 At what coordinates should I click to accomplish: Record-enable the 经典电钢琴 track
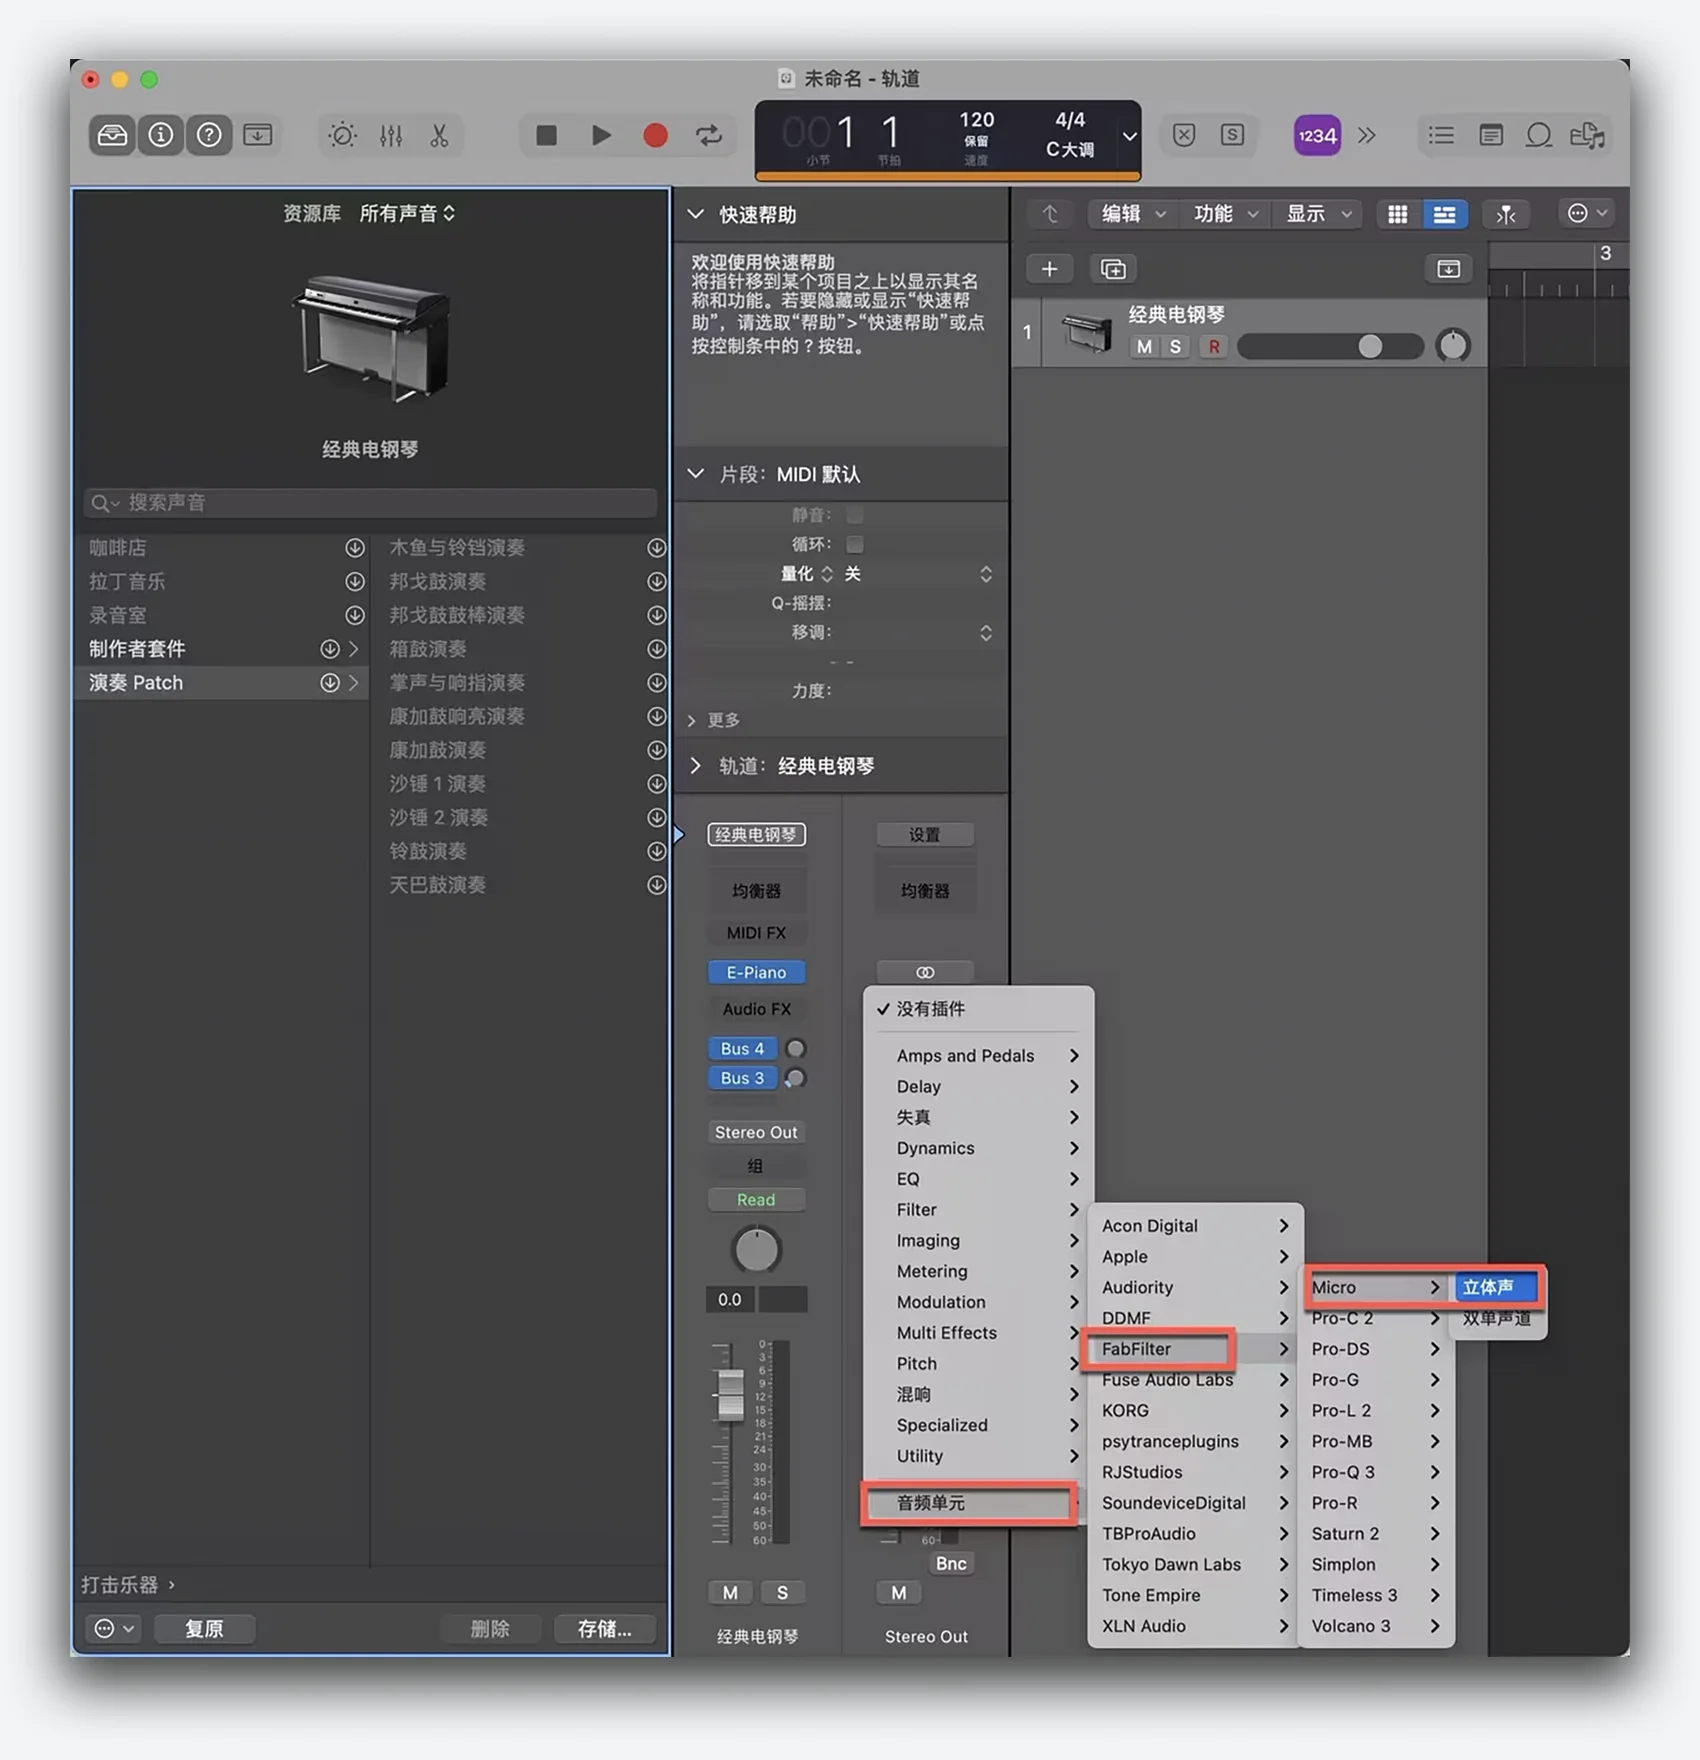click(1214, 346)
